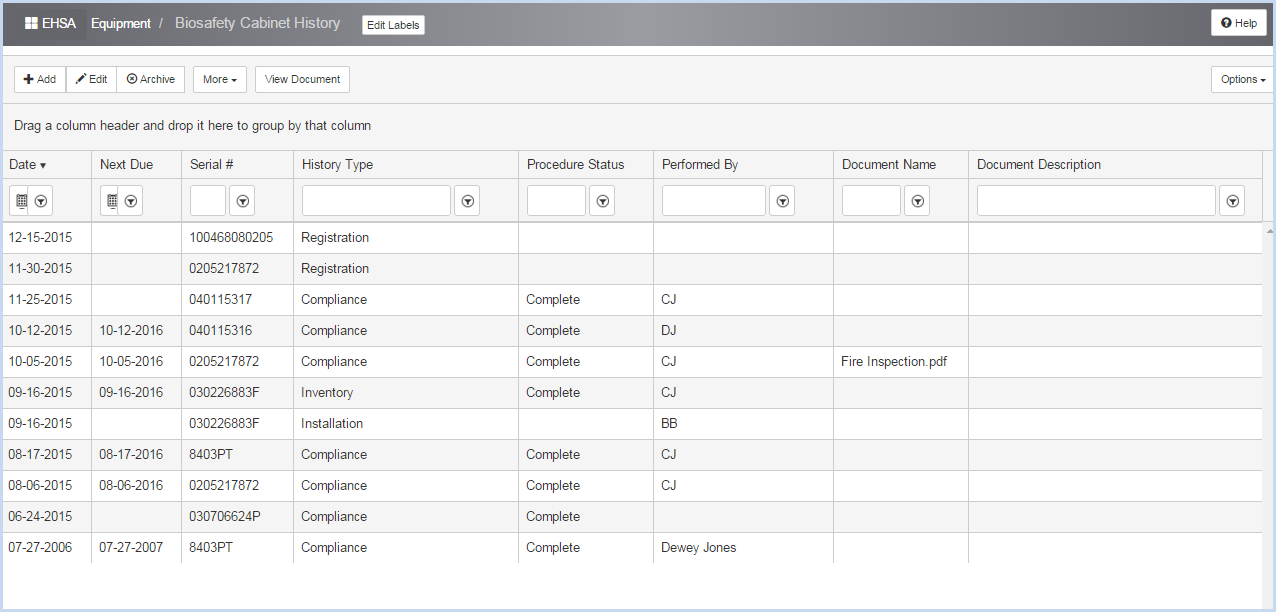Click the DJ performed-by cell
The height and width of the screenshot is (612, 1276).
(x=743, y=331)
